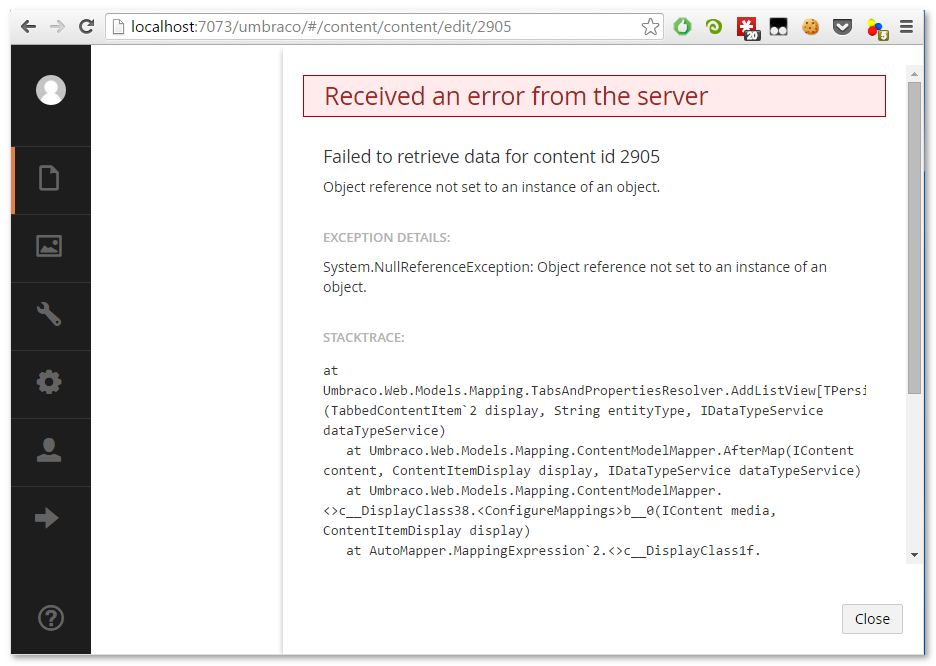Open the Users section person icon

click(49, 450)
